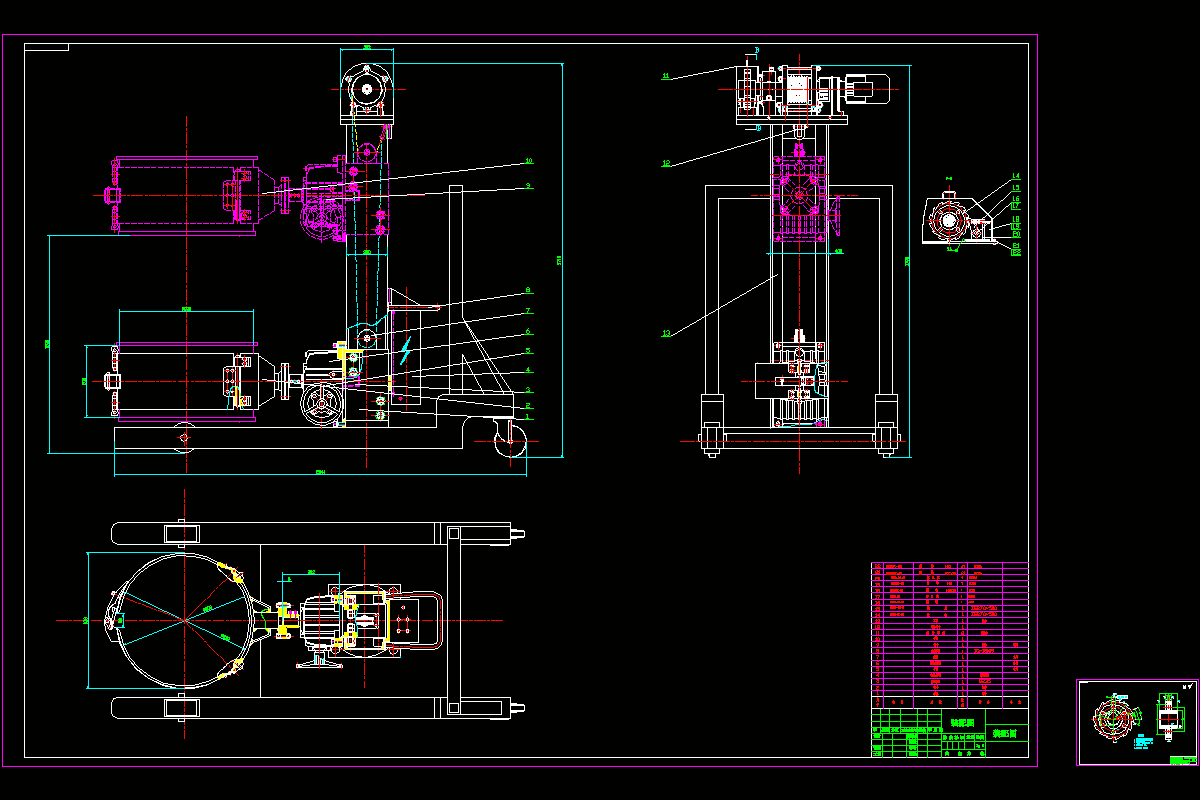Select part callout number 8 label

tap(528, 291)
